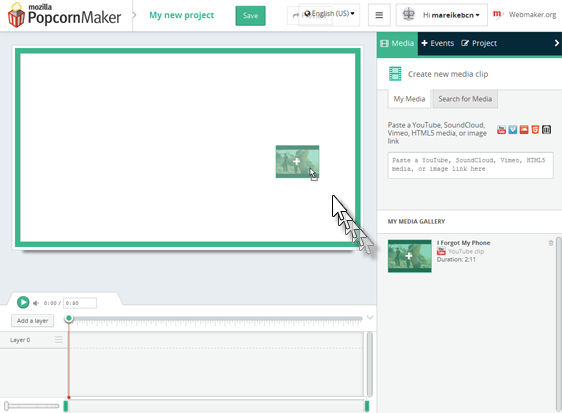Focus the media link paste field
This screenshot has height=413, width=562.
coord(470,165)
